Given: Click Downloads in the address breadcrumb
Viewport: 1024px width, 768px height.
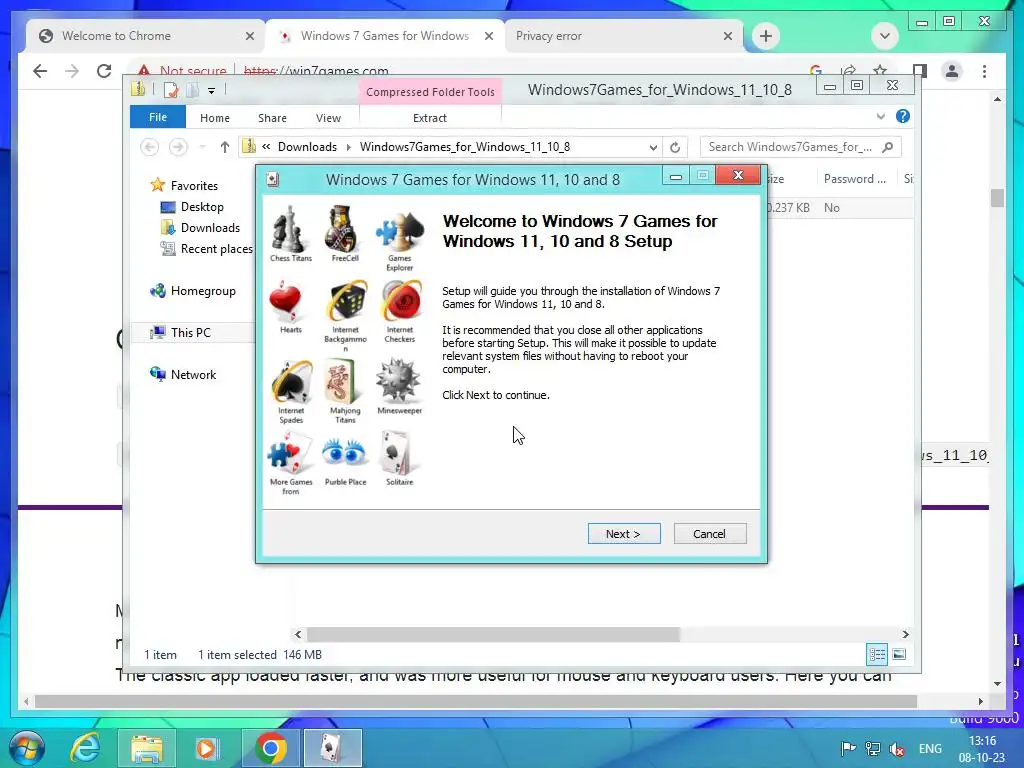Looking at the screenshot, I should [x=308, y=147].
